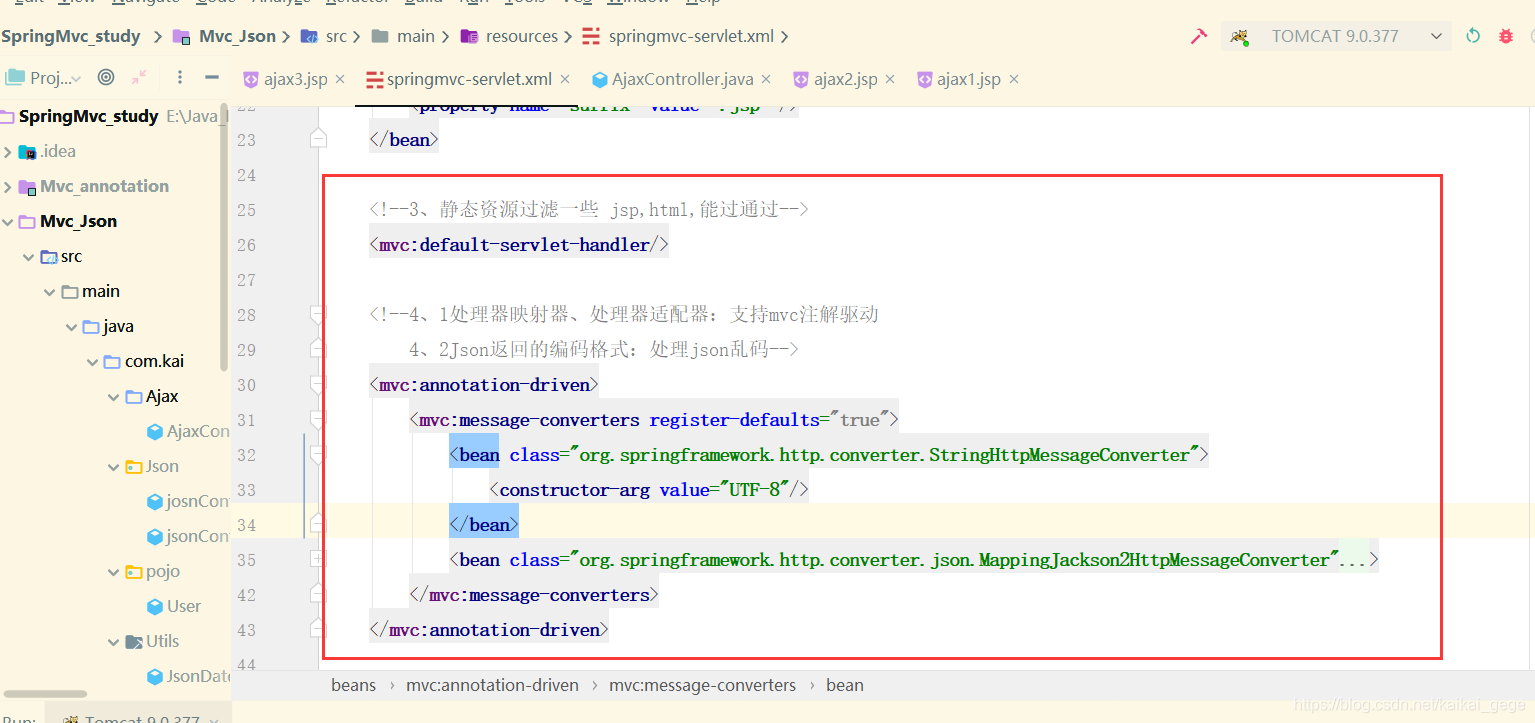
Task: Click the green Rerun icon
Action: [x=1473, y=36]
